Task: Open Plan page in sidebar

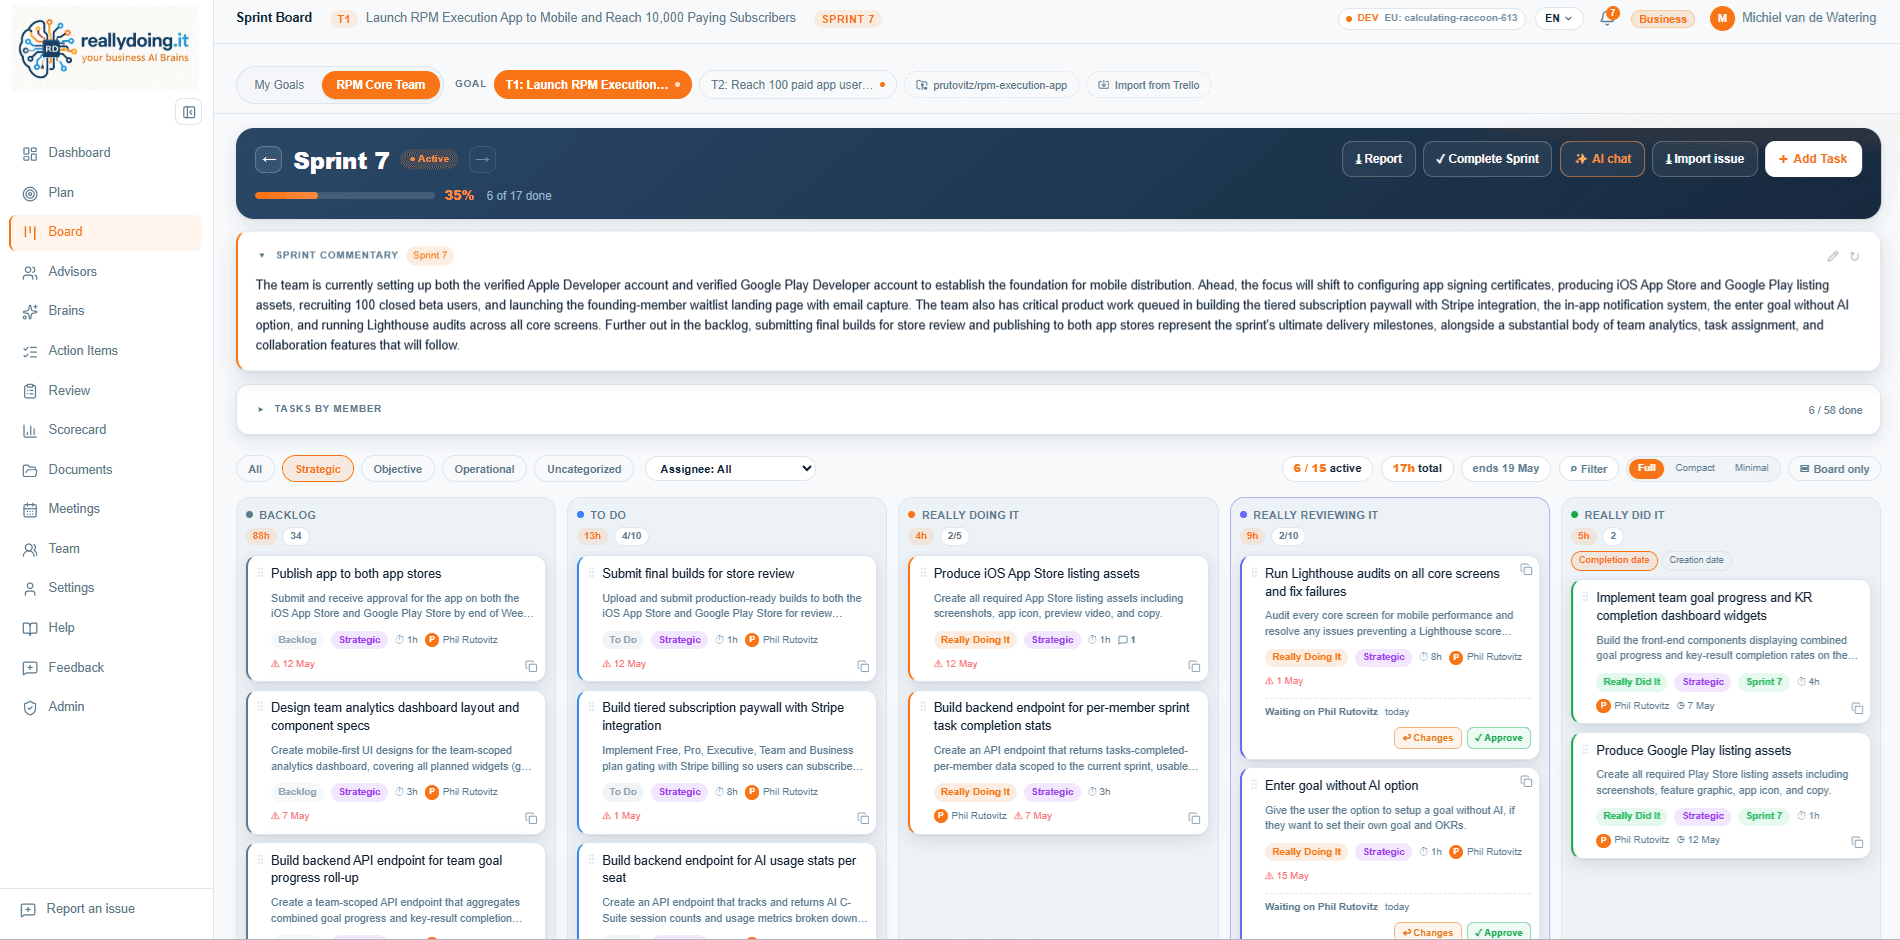Action: pos(105,193)
